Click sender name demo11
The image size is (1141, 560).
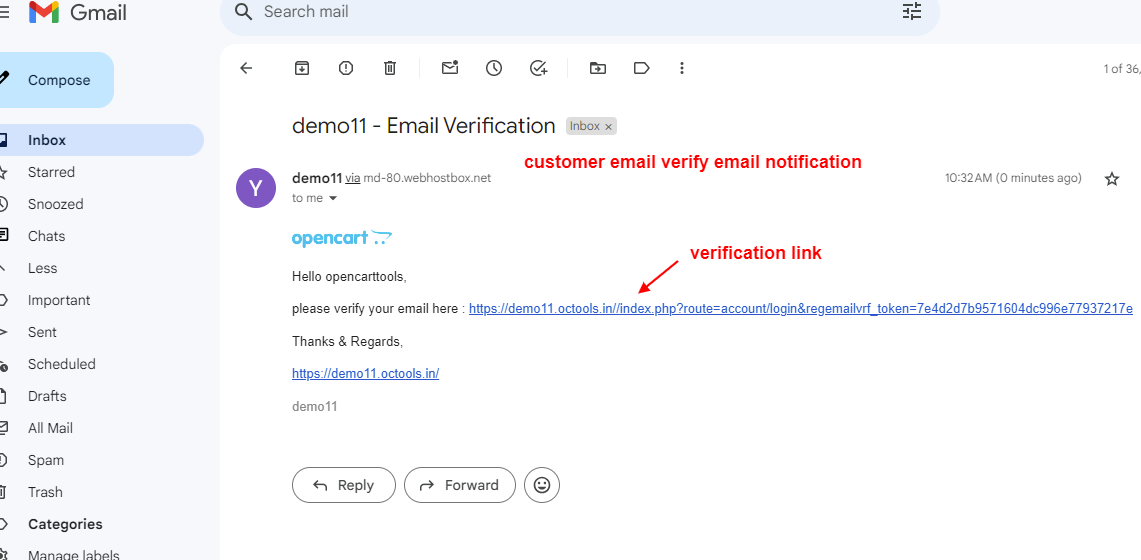pyautogui.click(x=317, y=178)
